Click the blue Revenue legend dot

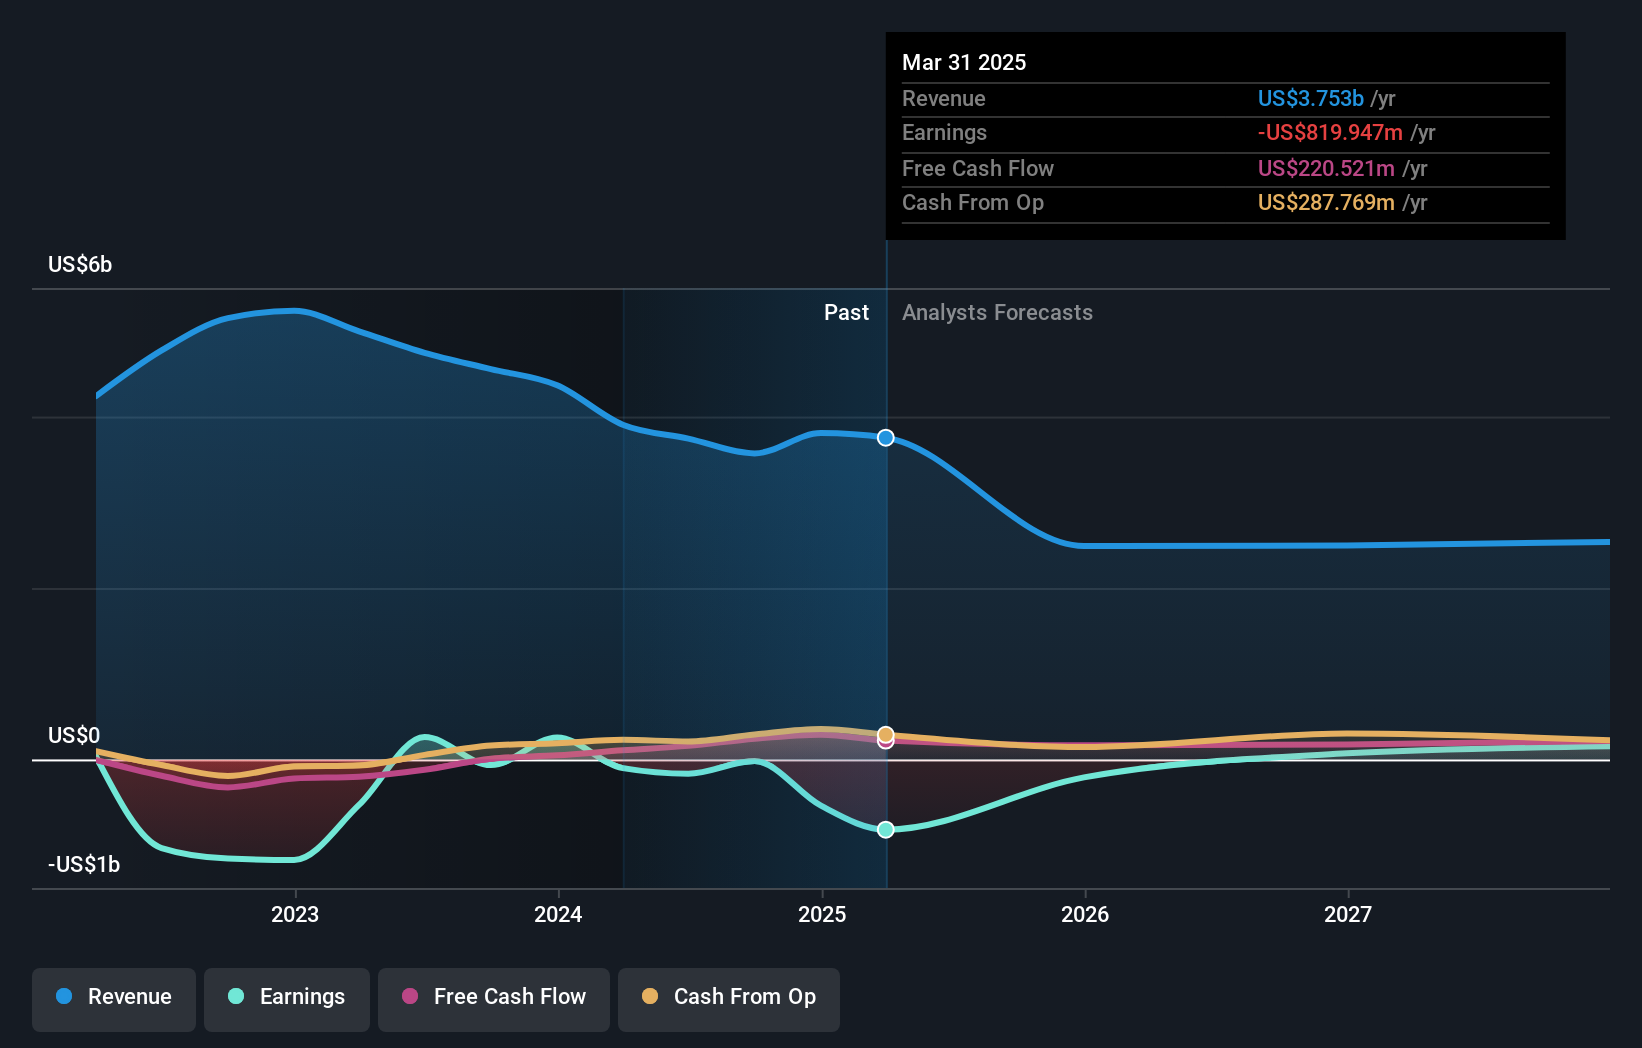(64, 996)
